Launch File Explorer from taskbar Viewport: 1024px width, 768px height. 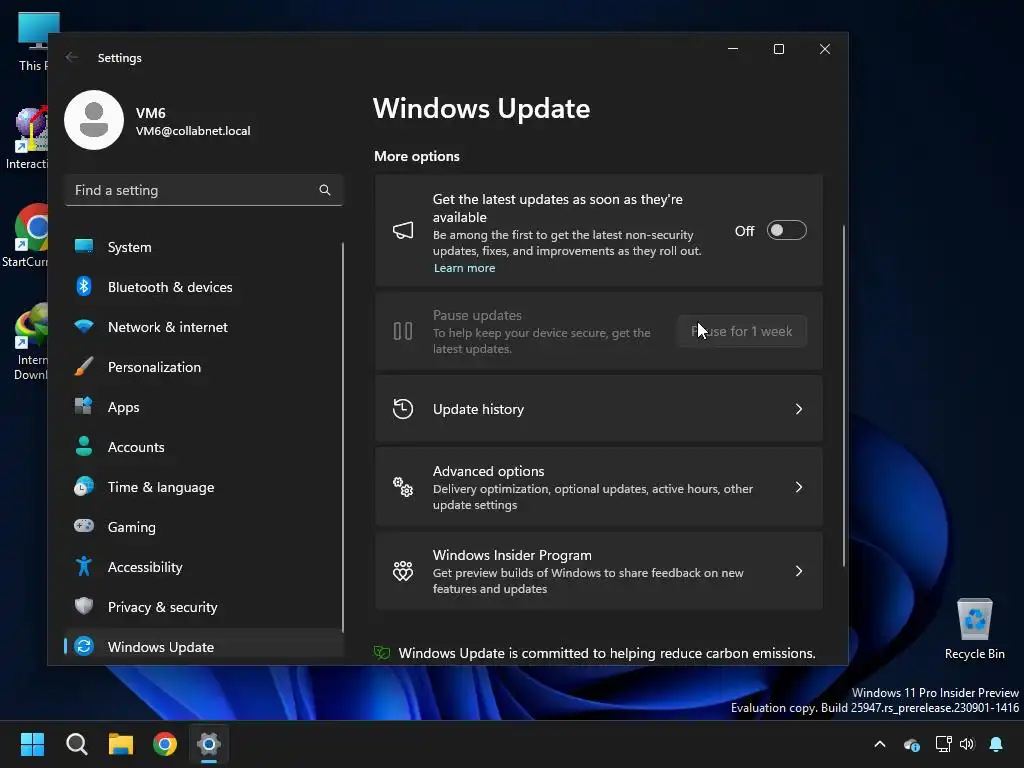tap(121, 744)
